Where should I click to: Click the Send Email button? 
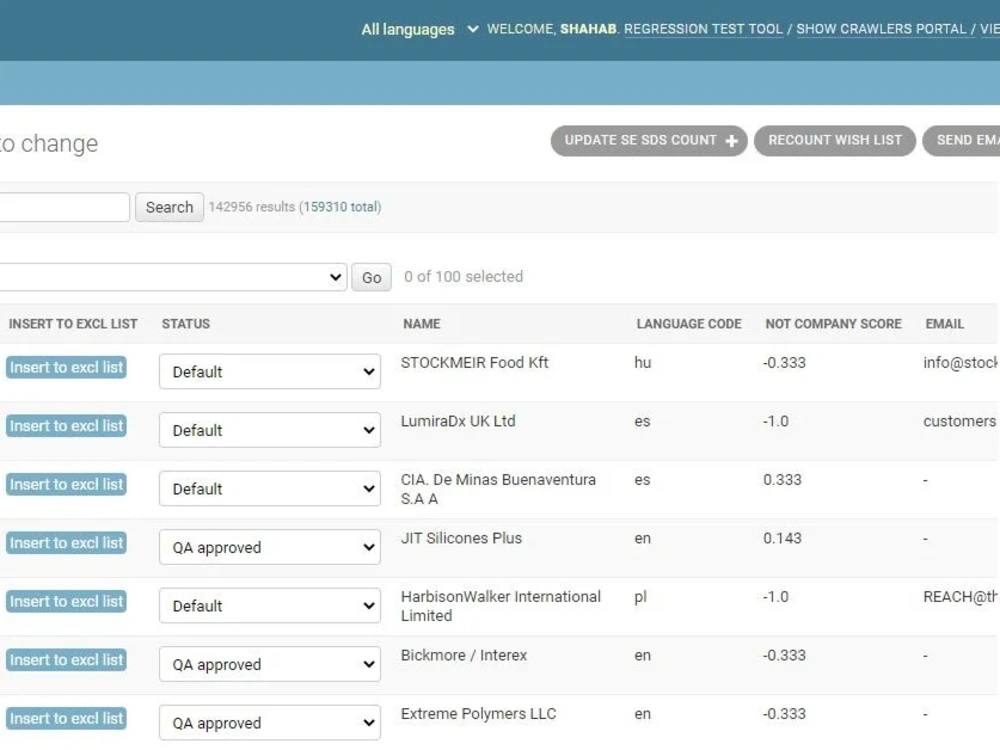point(961,140)
